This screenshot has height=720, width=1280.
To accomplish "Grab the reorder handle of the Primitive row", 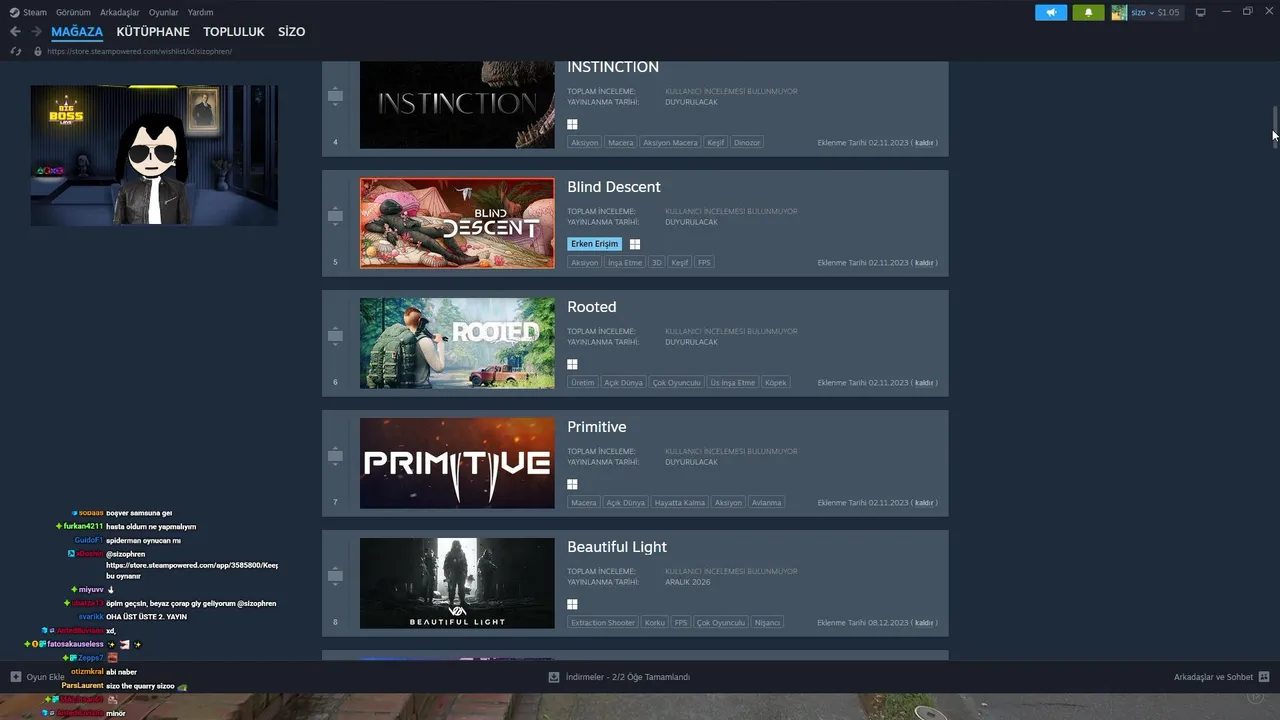I will (x=335, y=456).
